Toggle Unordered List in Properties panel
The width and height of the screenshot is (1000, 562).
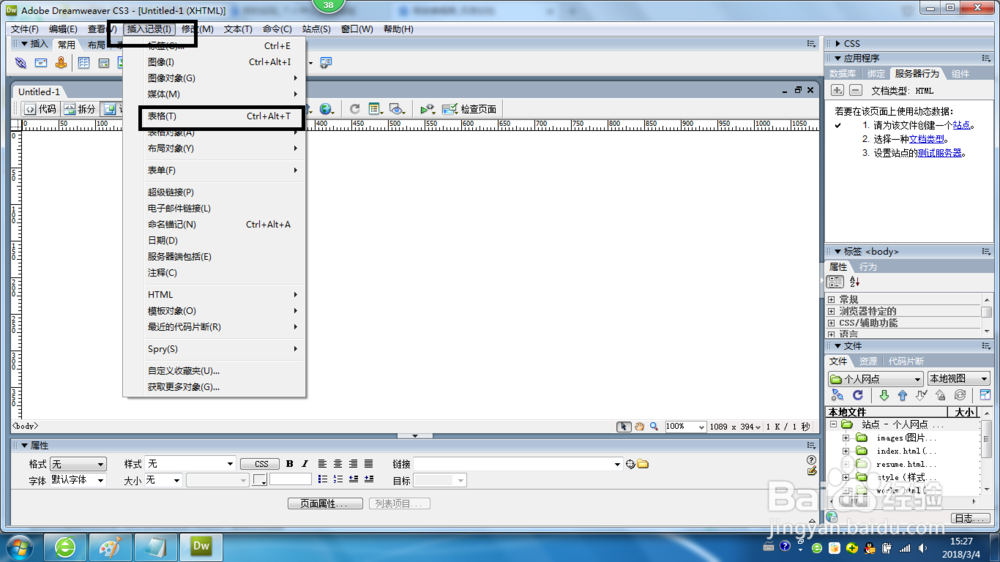(x=323, y=480)
